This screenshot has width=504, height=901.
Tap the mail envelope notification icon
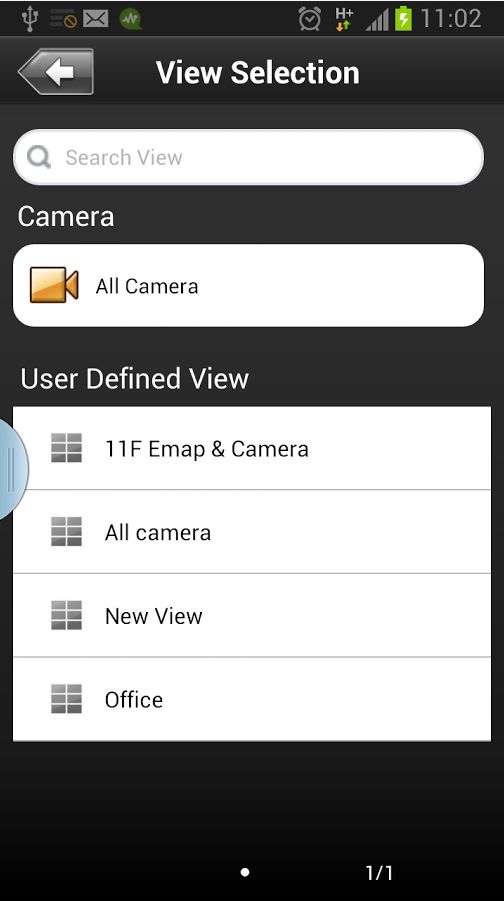tap(95, 19)
